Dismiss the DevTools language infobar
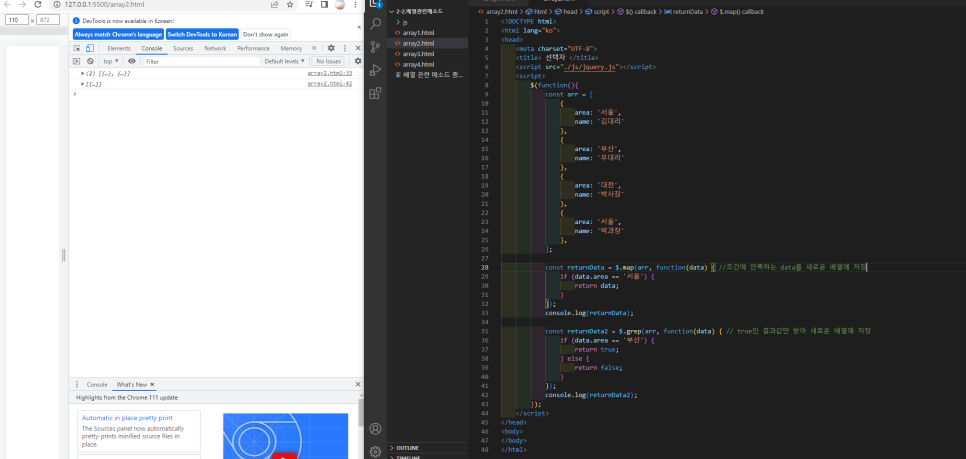This screenshot has height=459, width=966. click(359, 27)
